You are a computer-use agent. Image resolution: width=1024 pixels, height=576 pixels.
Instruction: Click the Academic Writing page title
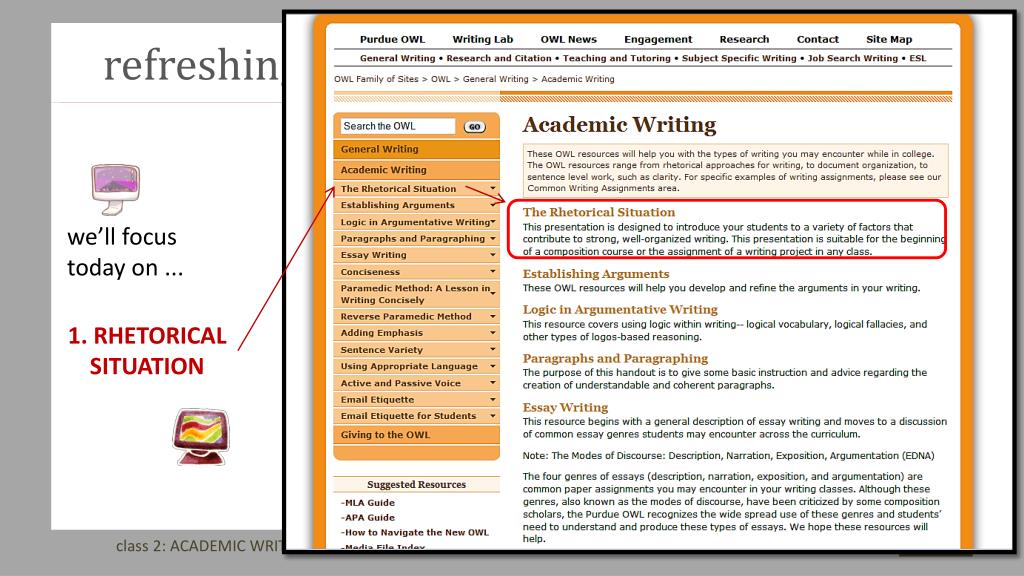(x=619, y=125)
